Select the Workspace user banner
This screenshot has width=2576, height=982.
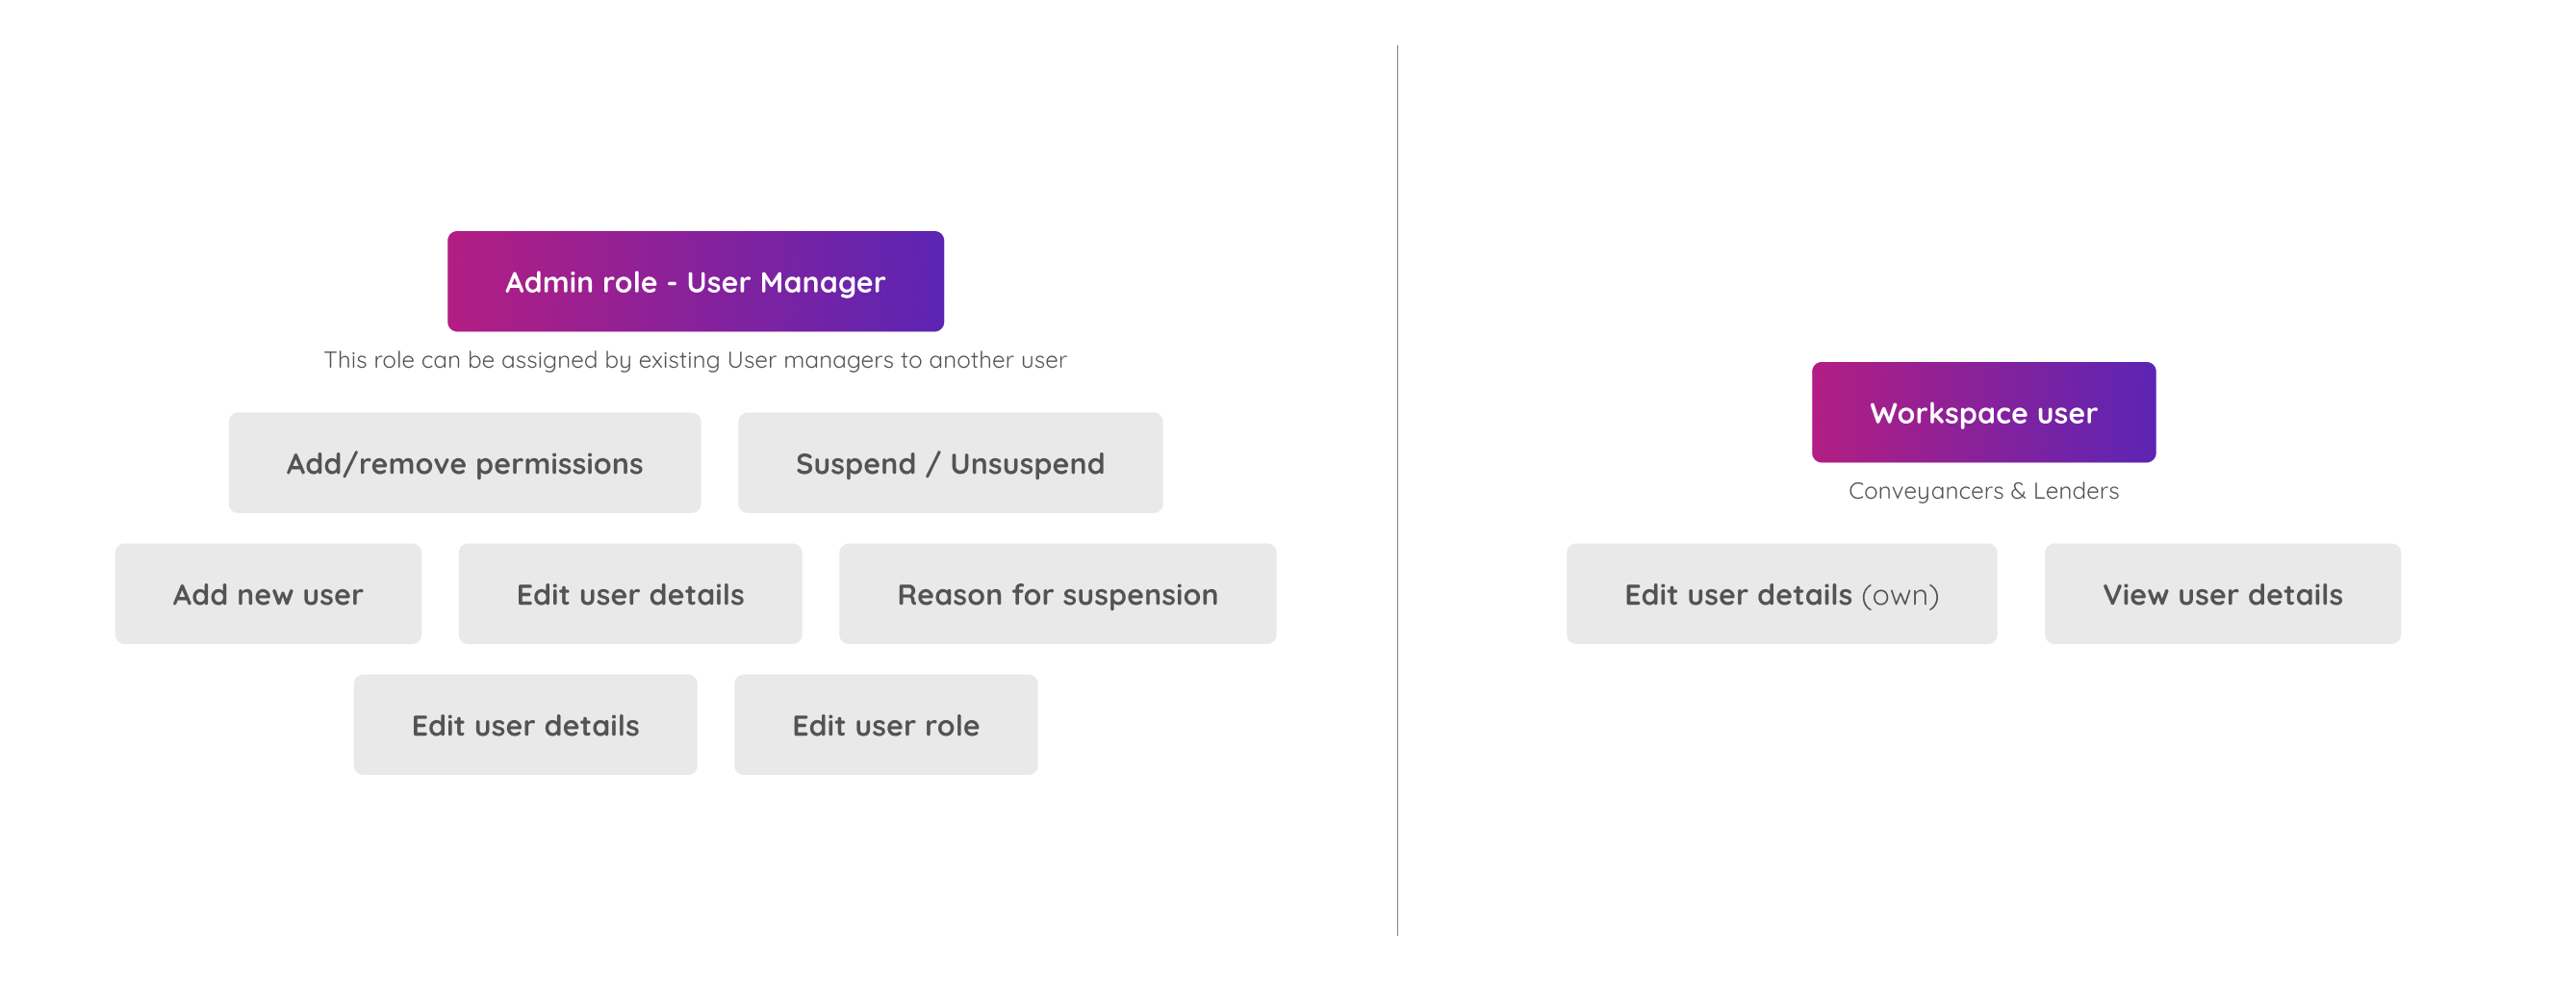click(1983, 412)
